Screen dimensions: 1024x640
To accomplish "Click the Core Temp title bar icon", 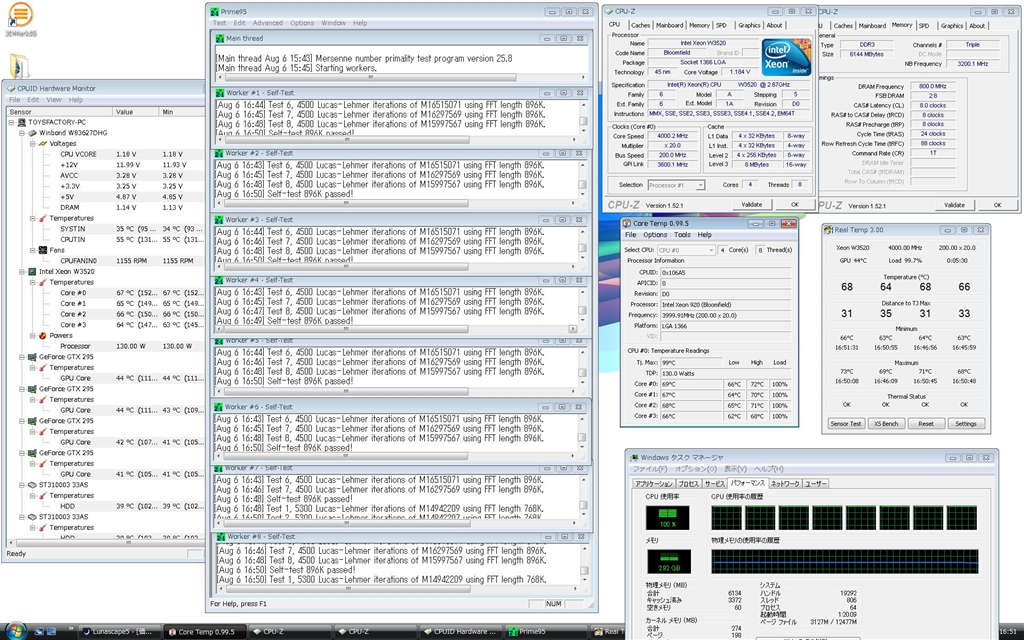I will point(628,223).
